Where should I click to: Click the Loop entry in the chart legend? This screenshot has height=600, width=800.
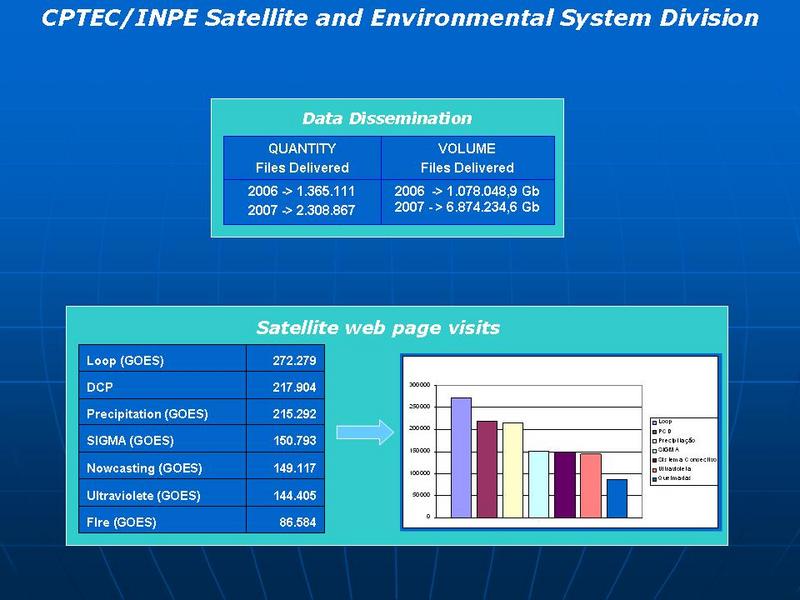click(x=662, y=422)
